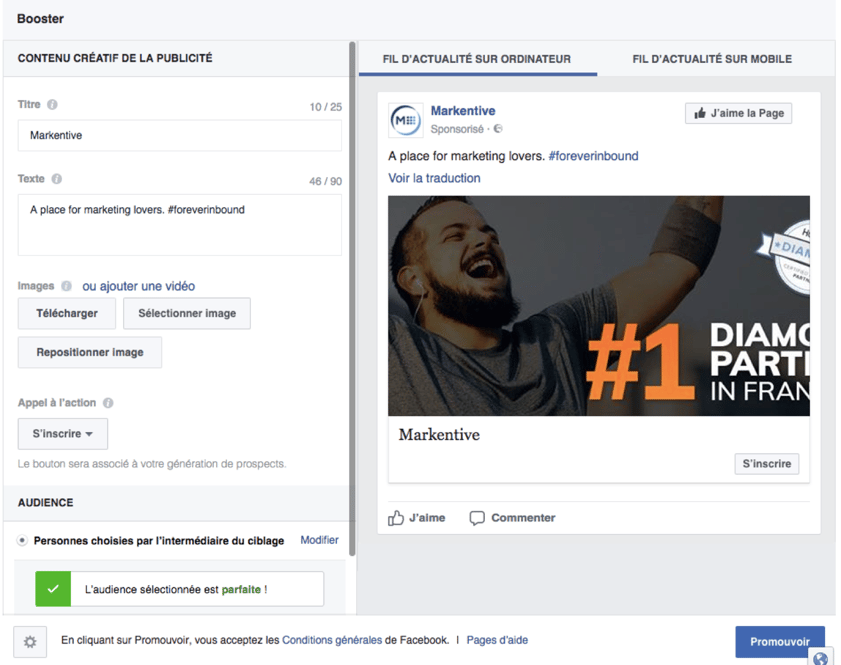The height and width of the screenshot is (665, 841).
Task: Click the left panel vertical scrollbar
Action: coord(351,300)
